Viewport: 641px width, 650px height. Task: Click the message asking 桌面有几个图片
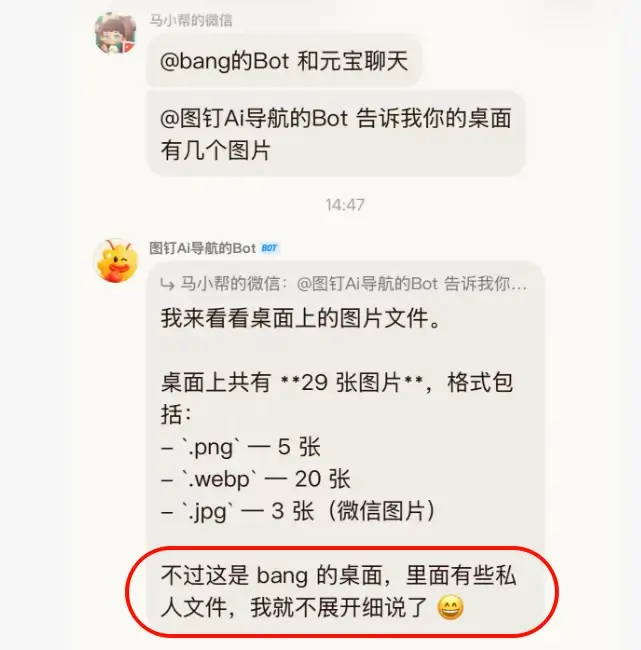click(x=336, y=134)
